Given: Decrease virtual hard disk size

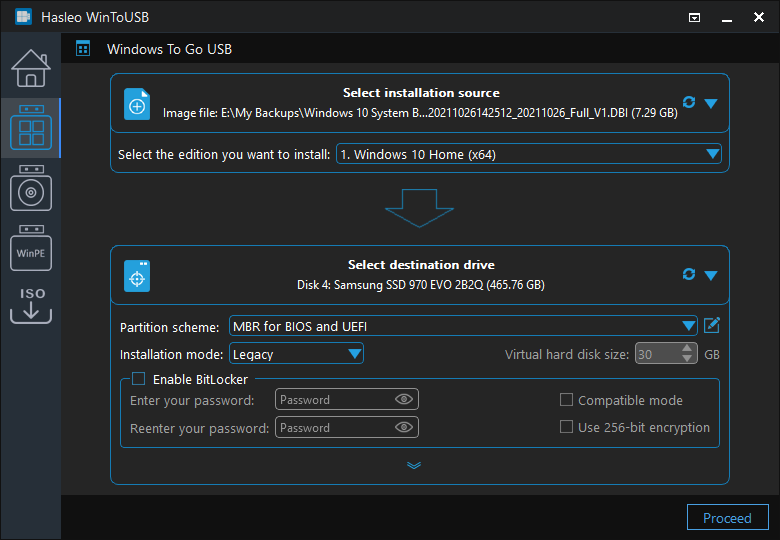Looking at the screenshot, I should click(x=687, y=359).
